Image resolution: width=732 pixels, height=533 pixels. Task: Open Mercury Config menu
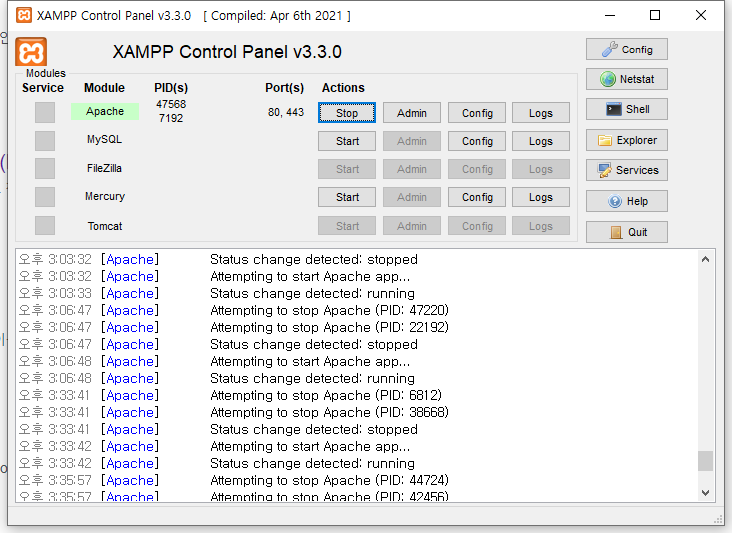click(x=477, y=197)
